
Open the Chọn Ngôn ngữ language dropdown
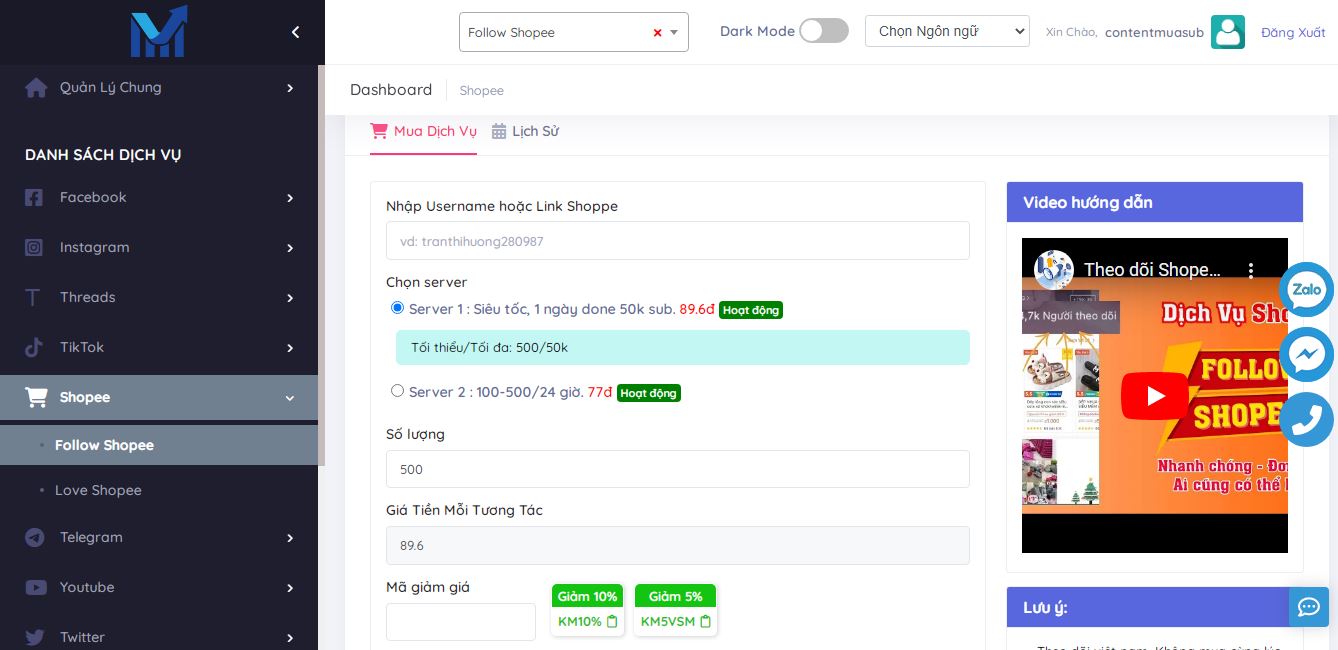point(947,31)
